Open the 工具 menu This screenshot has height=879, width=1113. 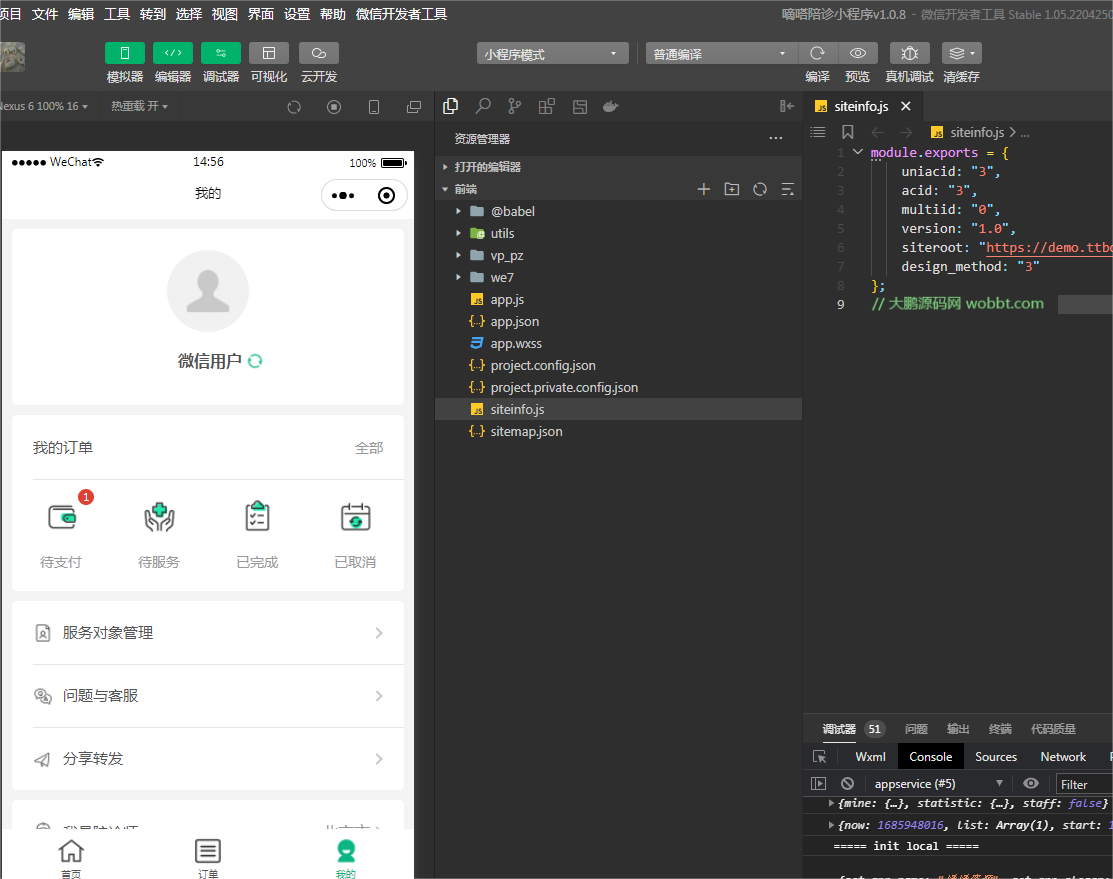click(117, 14)
